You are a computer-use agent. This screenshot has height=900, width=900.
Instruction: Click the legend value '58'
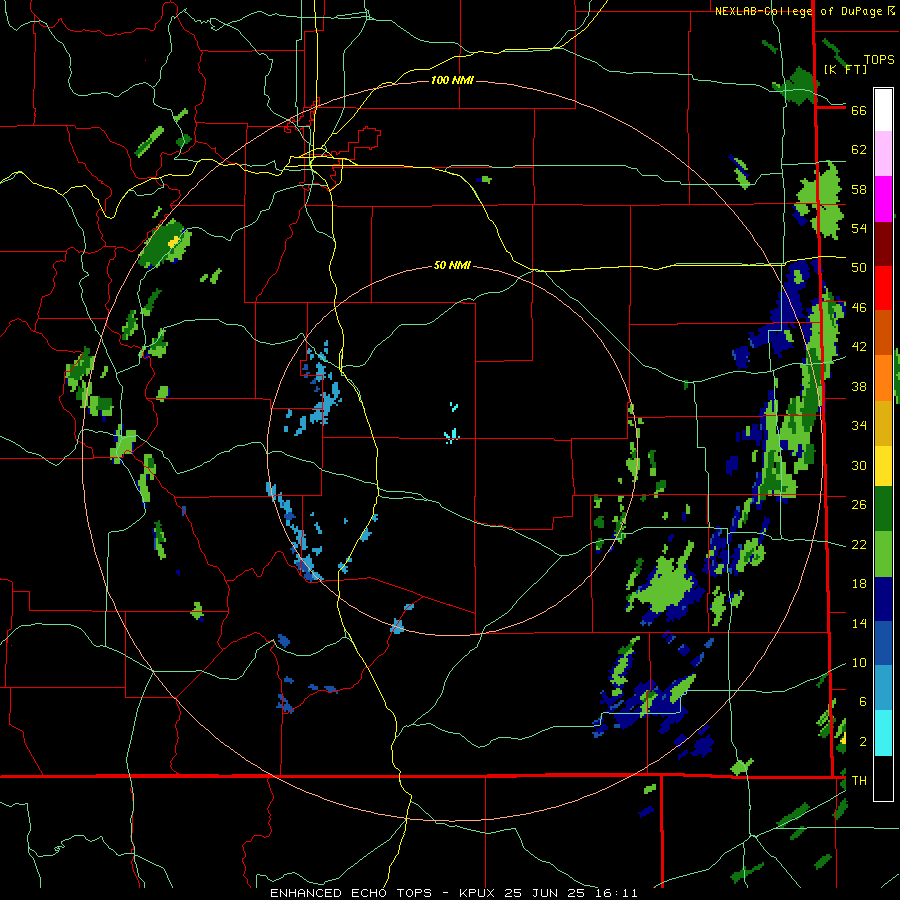859,189
